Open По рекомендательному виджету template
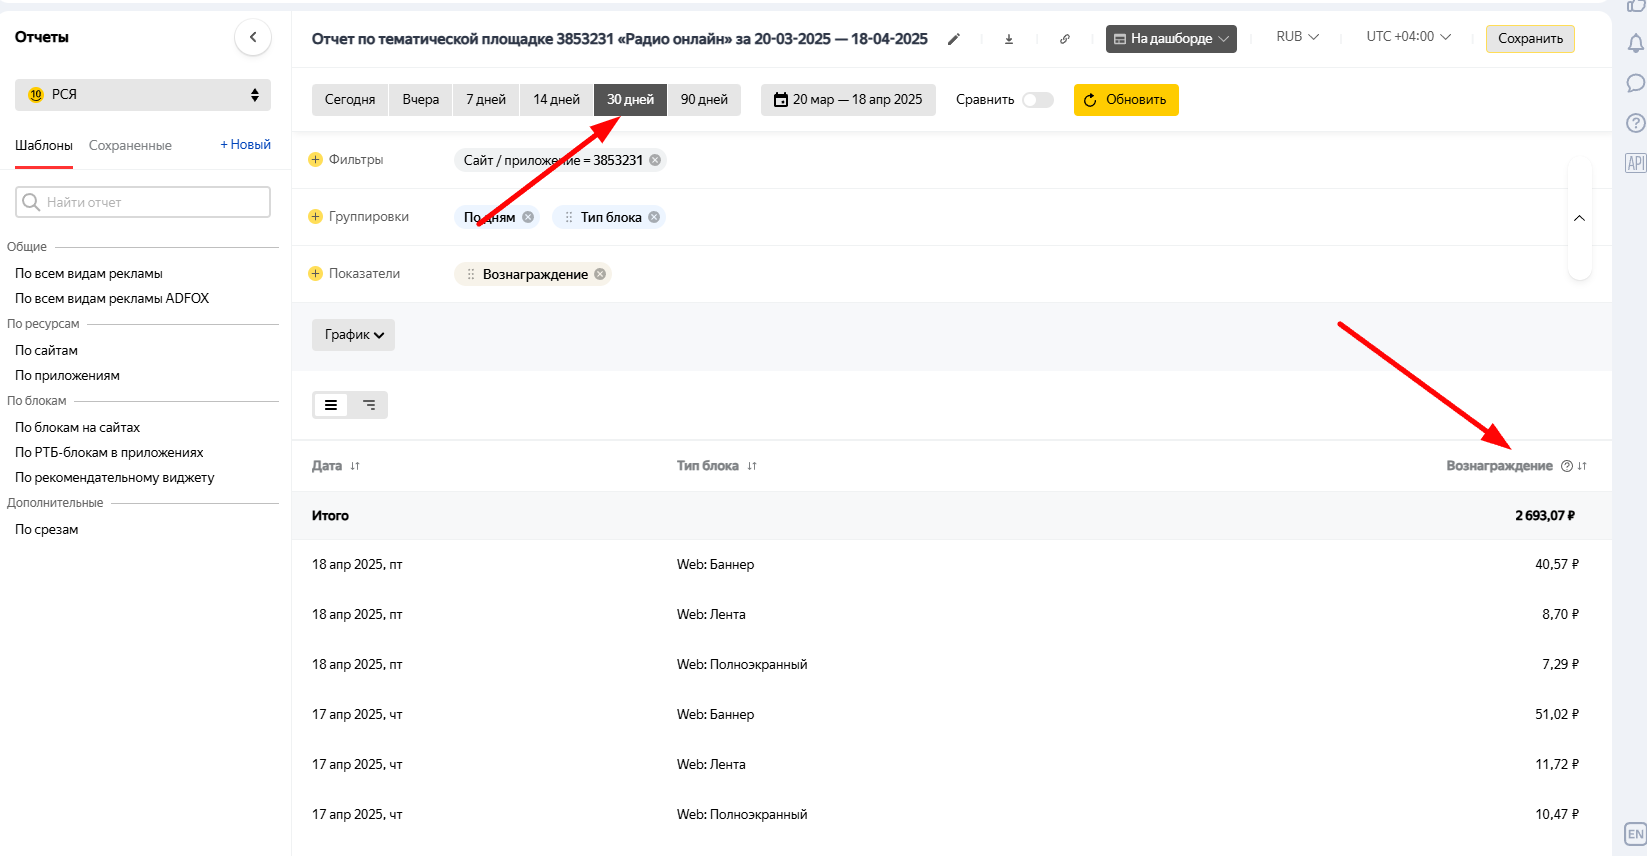Screen dimensions: 1647x856 (x=115, y=478)
